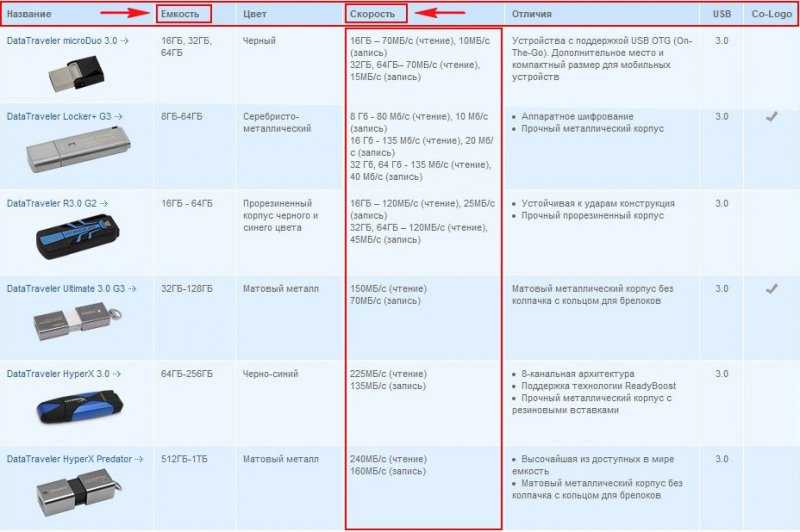Click feature text Аппаратное шифрование
The image size is (800, 532).
click(x=577, y=117)
